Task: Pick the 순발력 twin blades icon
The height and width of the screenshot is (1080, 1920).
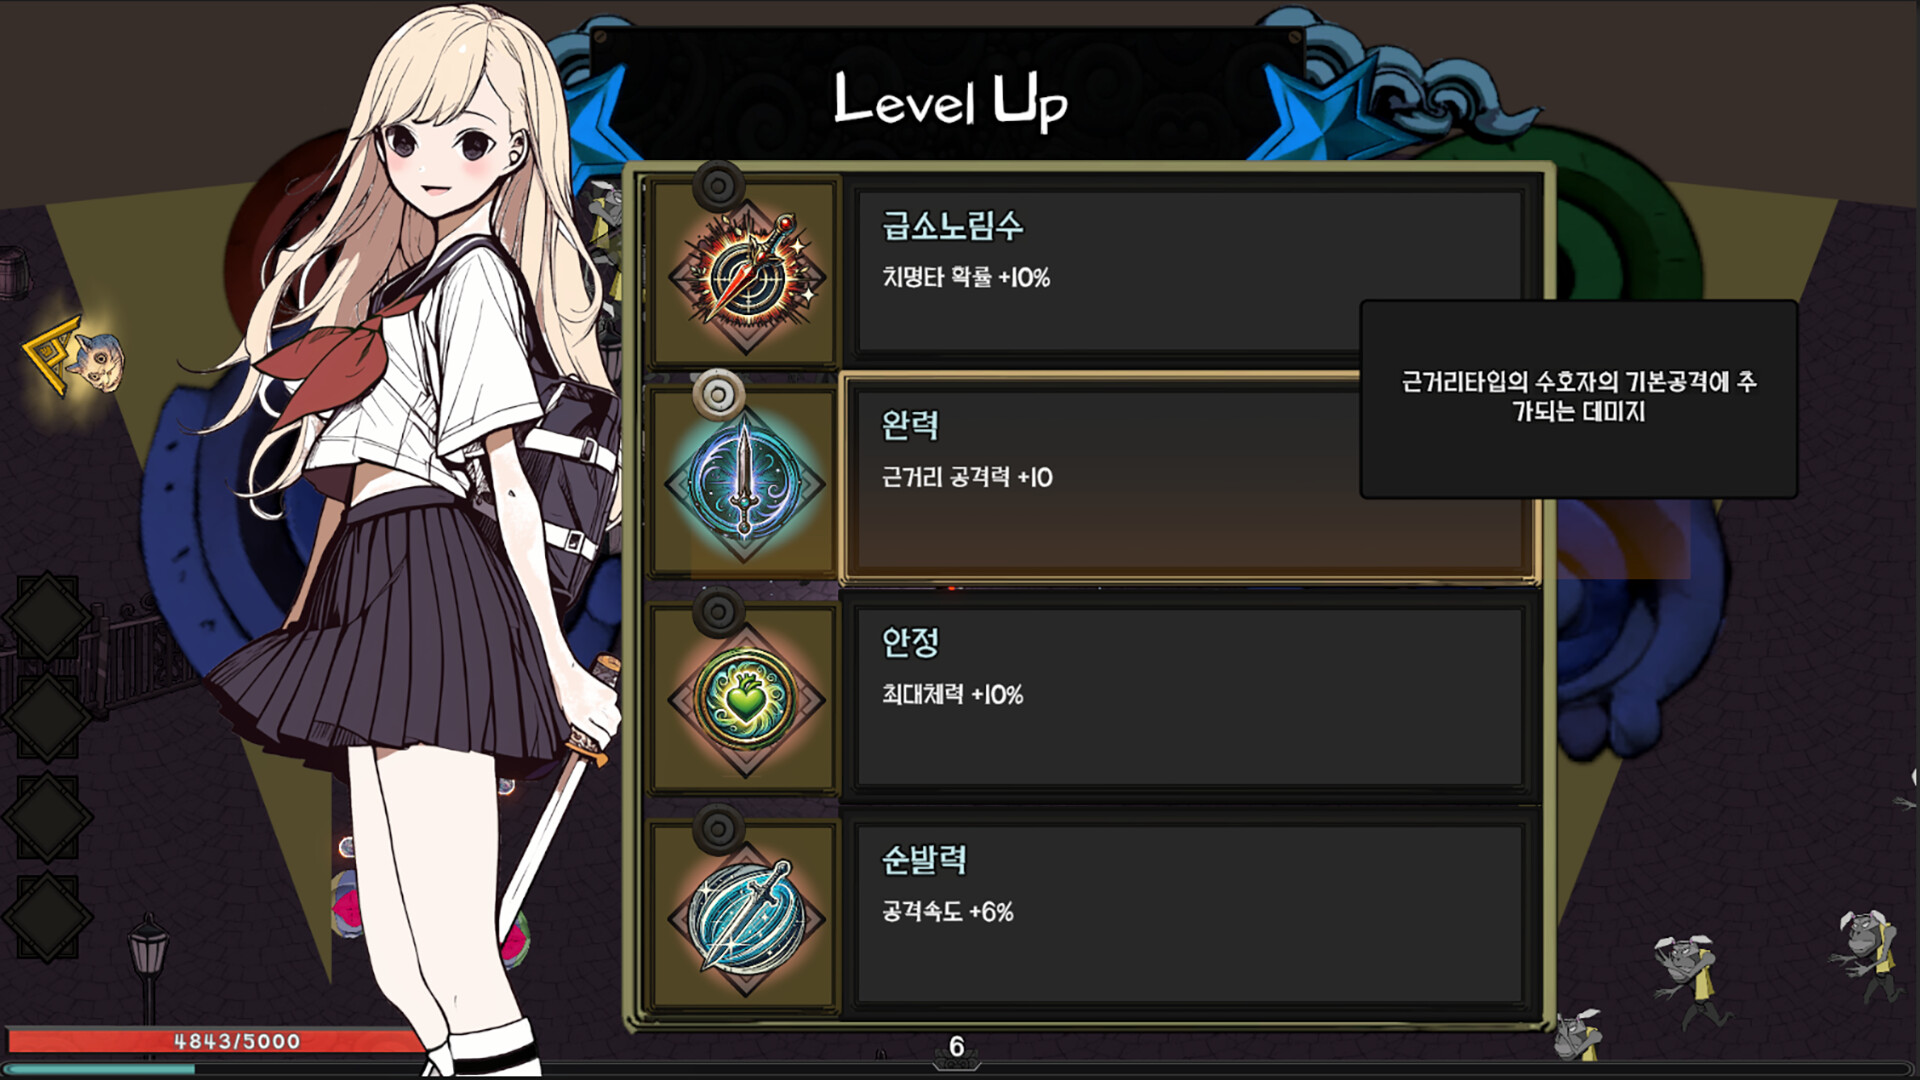Action: point(746,917)
